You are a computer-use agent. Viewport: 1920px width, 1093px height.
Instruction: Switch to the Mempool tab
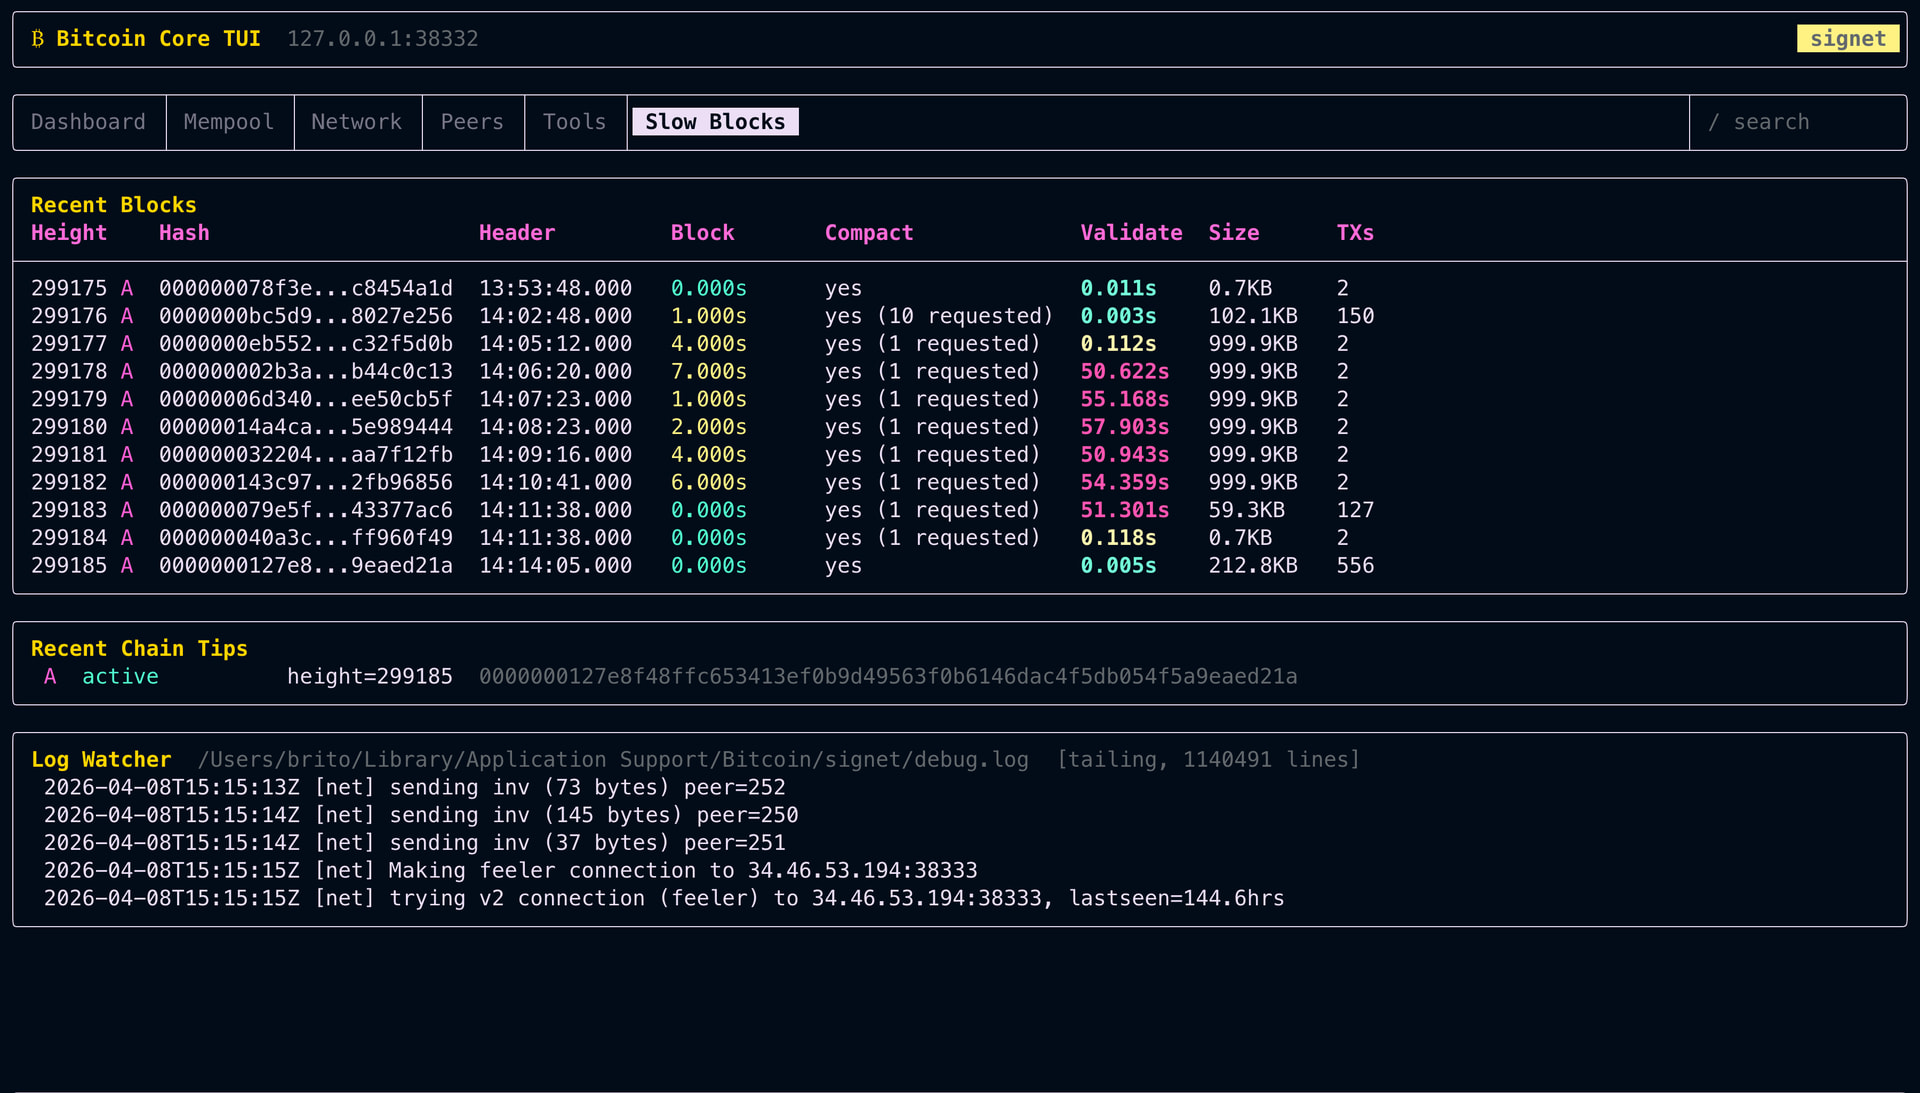[228, 122]
